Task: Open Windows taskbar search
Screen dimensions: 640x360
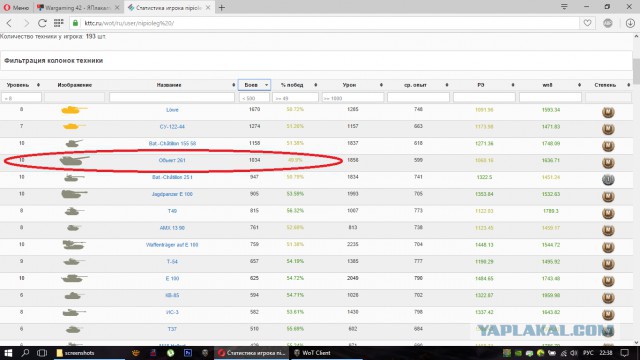Action: [25, 353]
